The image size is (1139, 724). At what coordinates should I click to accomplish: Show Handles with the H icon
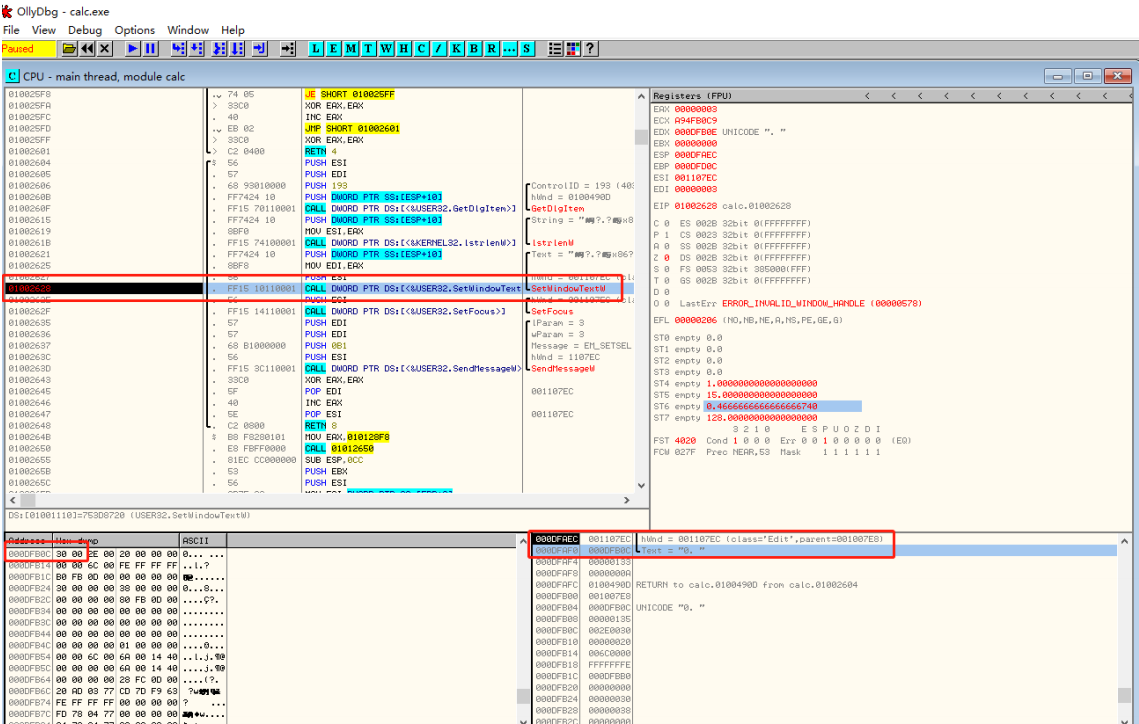pos(404,49)
